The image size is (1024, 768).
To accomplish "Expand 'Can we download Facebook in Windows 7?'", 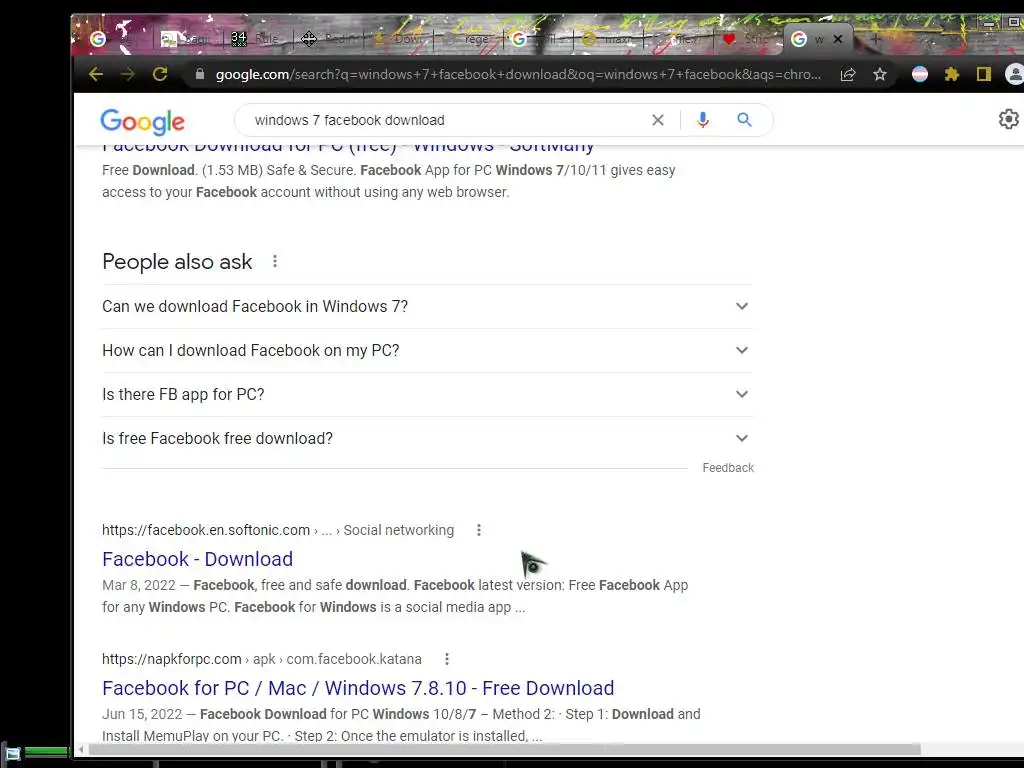I will click(x=428, y=306).
